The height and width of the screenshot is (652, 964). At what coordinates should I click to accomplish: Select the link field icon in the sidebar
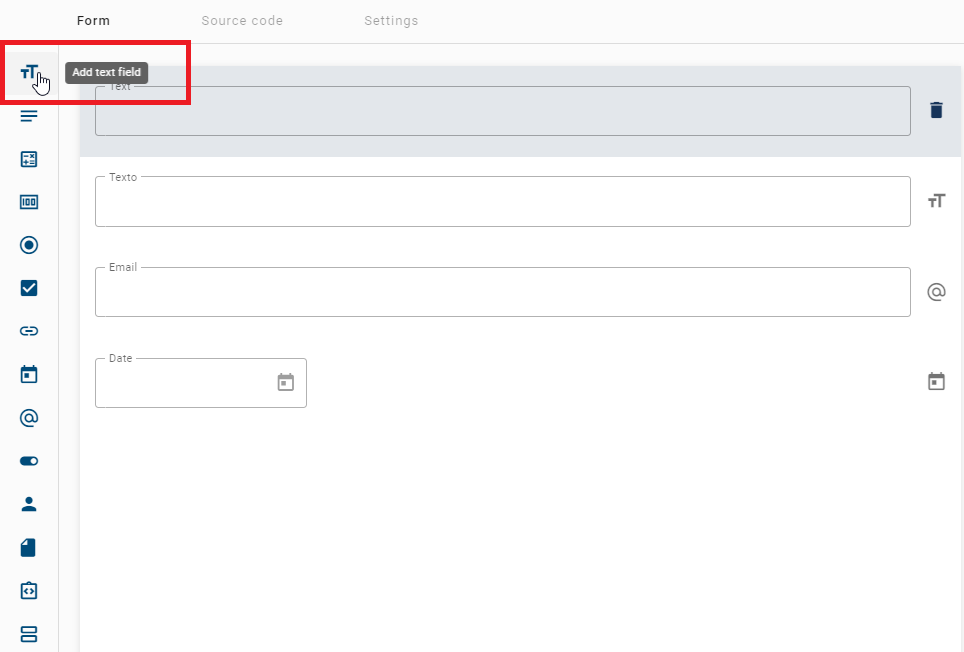coord(29,331)
